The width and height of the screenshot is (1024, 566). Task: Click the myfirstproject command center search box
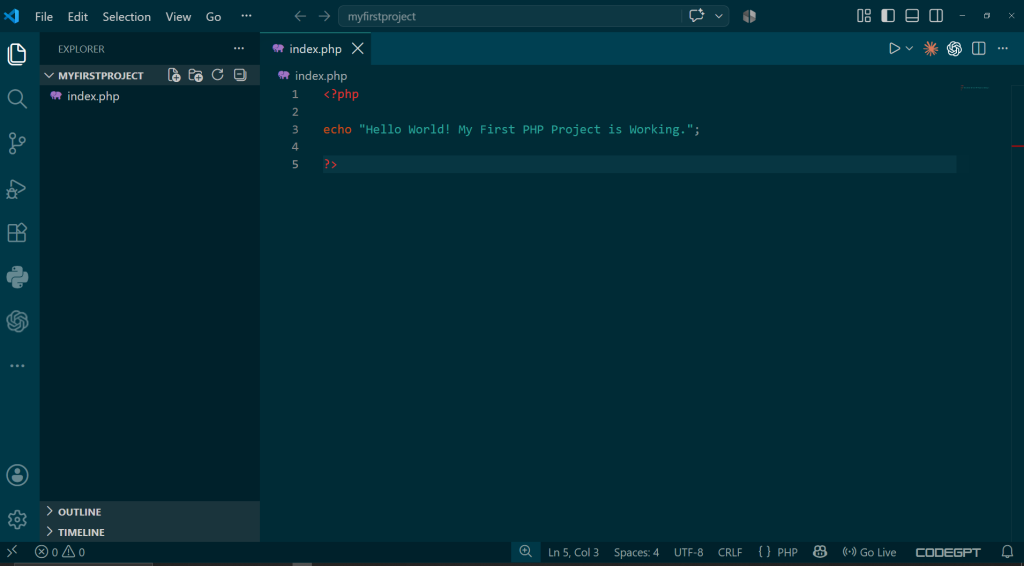point(510,16)
